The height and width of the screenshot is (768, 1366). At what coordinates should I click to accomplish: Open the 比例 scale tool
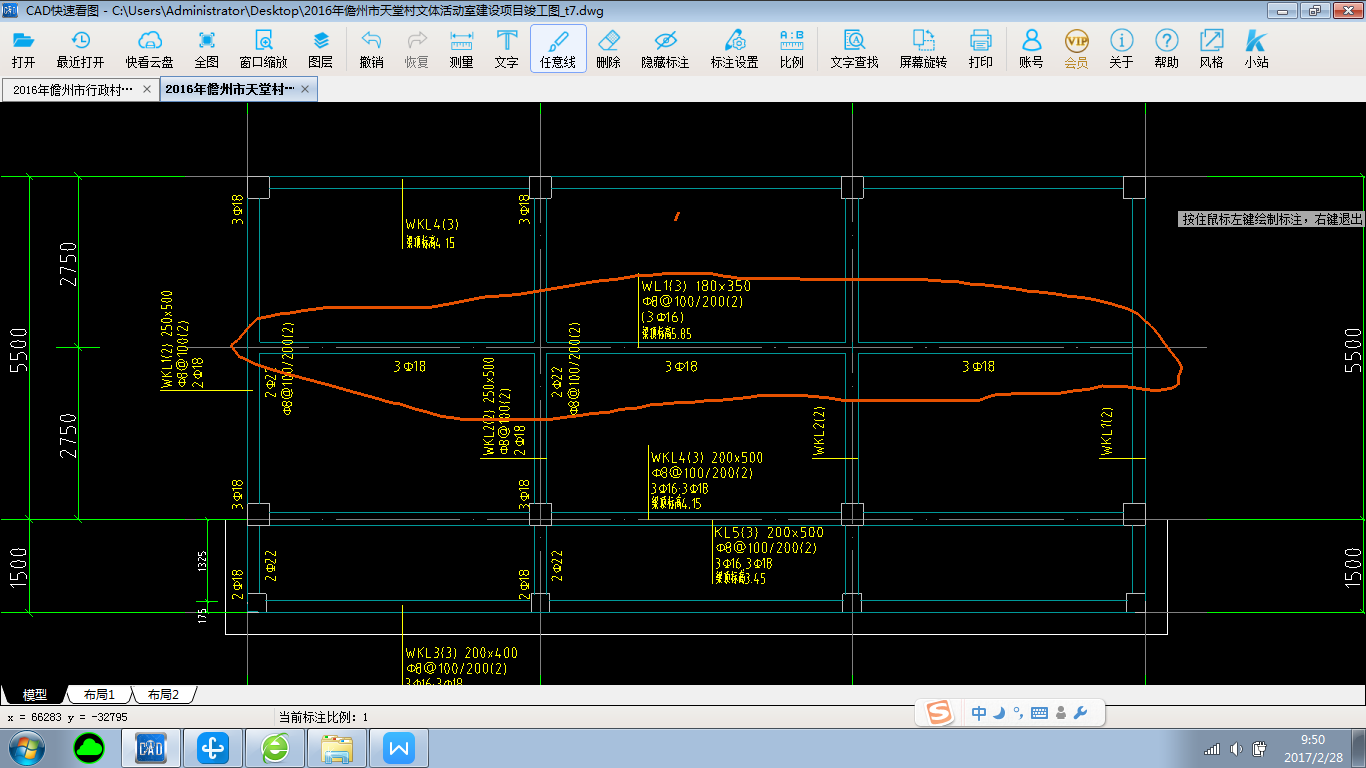792,49
